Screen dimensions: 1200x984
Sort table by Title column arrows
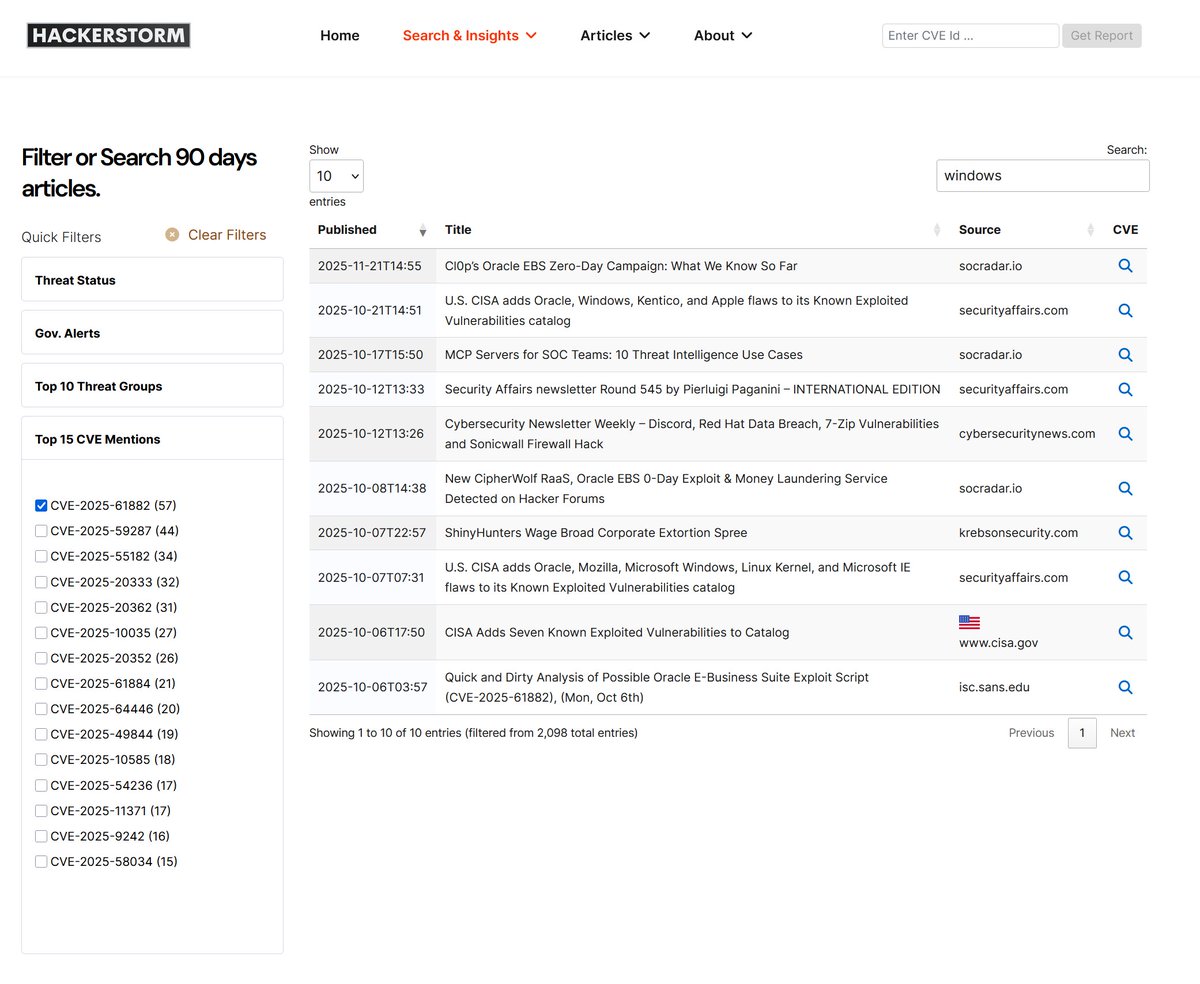(x=937, y=230)
